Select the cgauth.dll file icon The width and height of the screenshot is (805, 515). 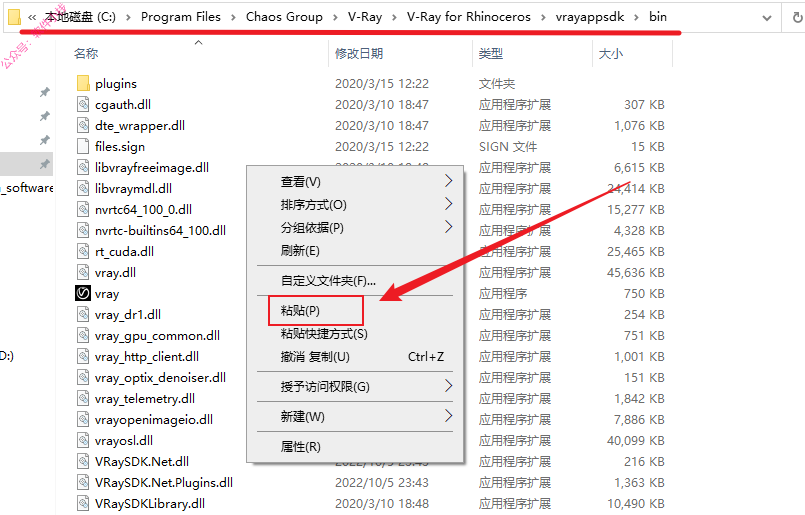83,104
